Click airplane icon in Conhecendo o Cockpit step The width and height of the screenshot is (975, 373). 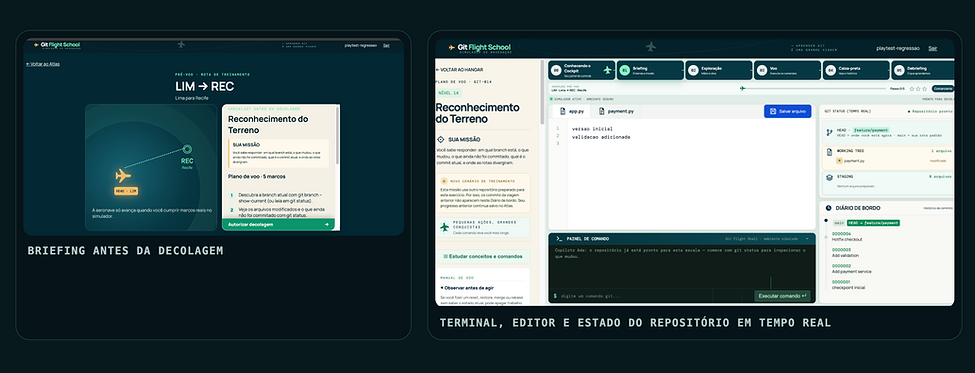[x=608, y=70]
